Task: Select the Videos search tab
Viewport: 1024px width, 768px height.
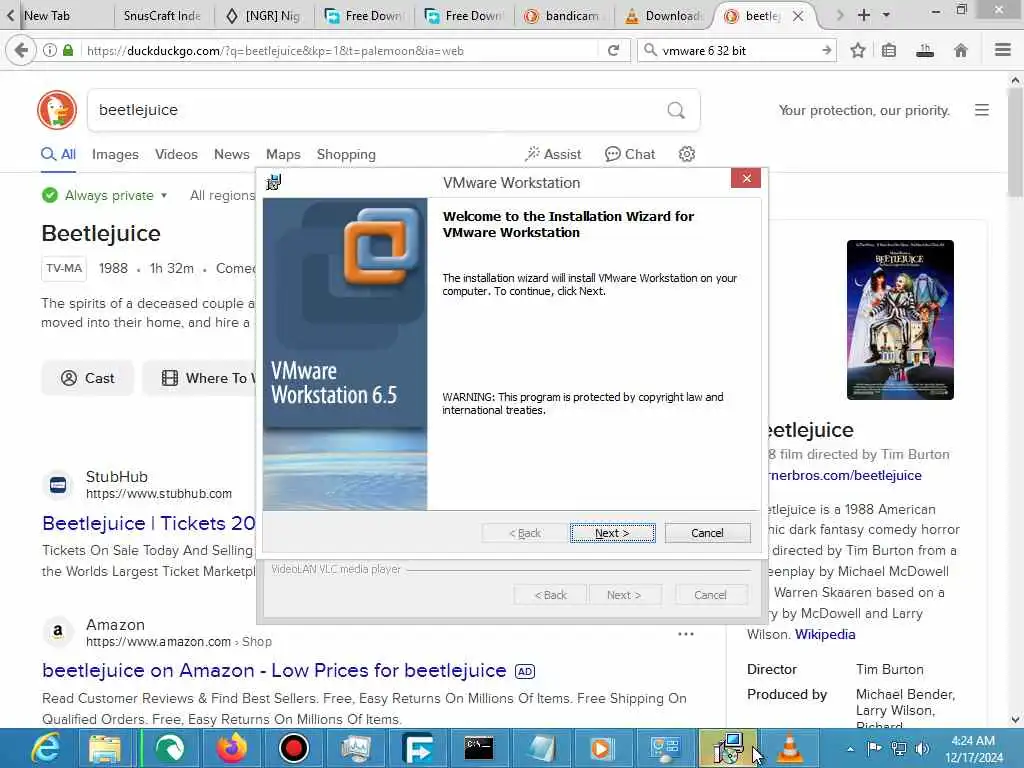Action: tap(176, 154)
